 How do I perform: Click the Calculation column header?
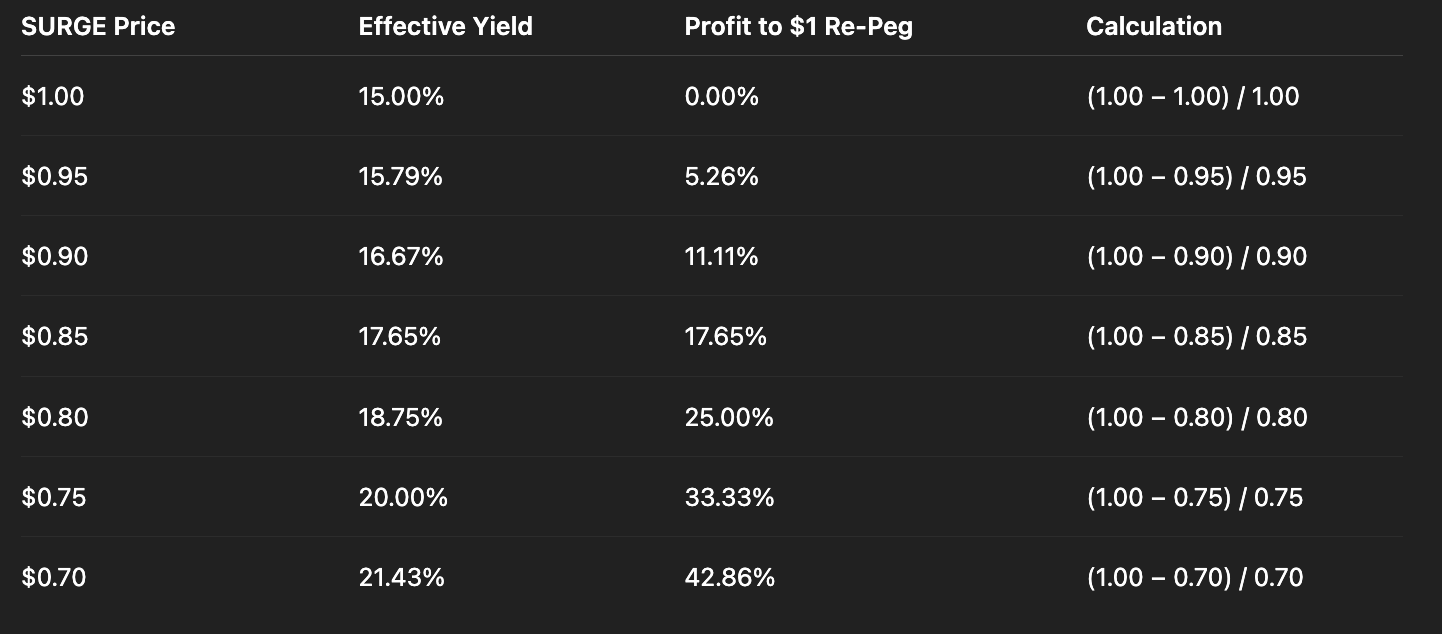click(x=1153, y=26)
